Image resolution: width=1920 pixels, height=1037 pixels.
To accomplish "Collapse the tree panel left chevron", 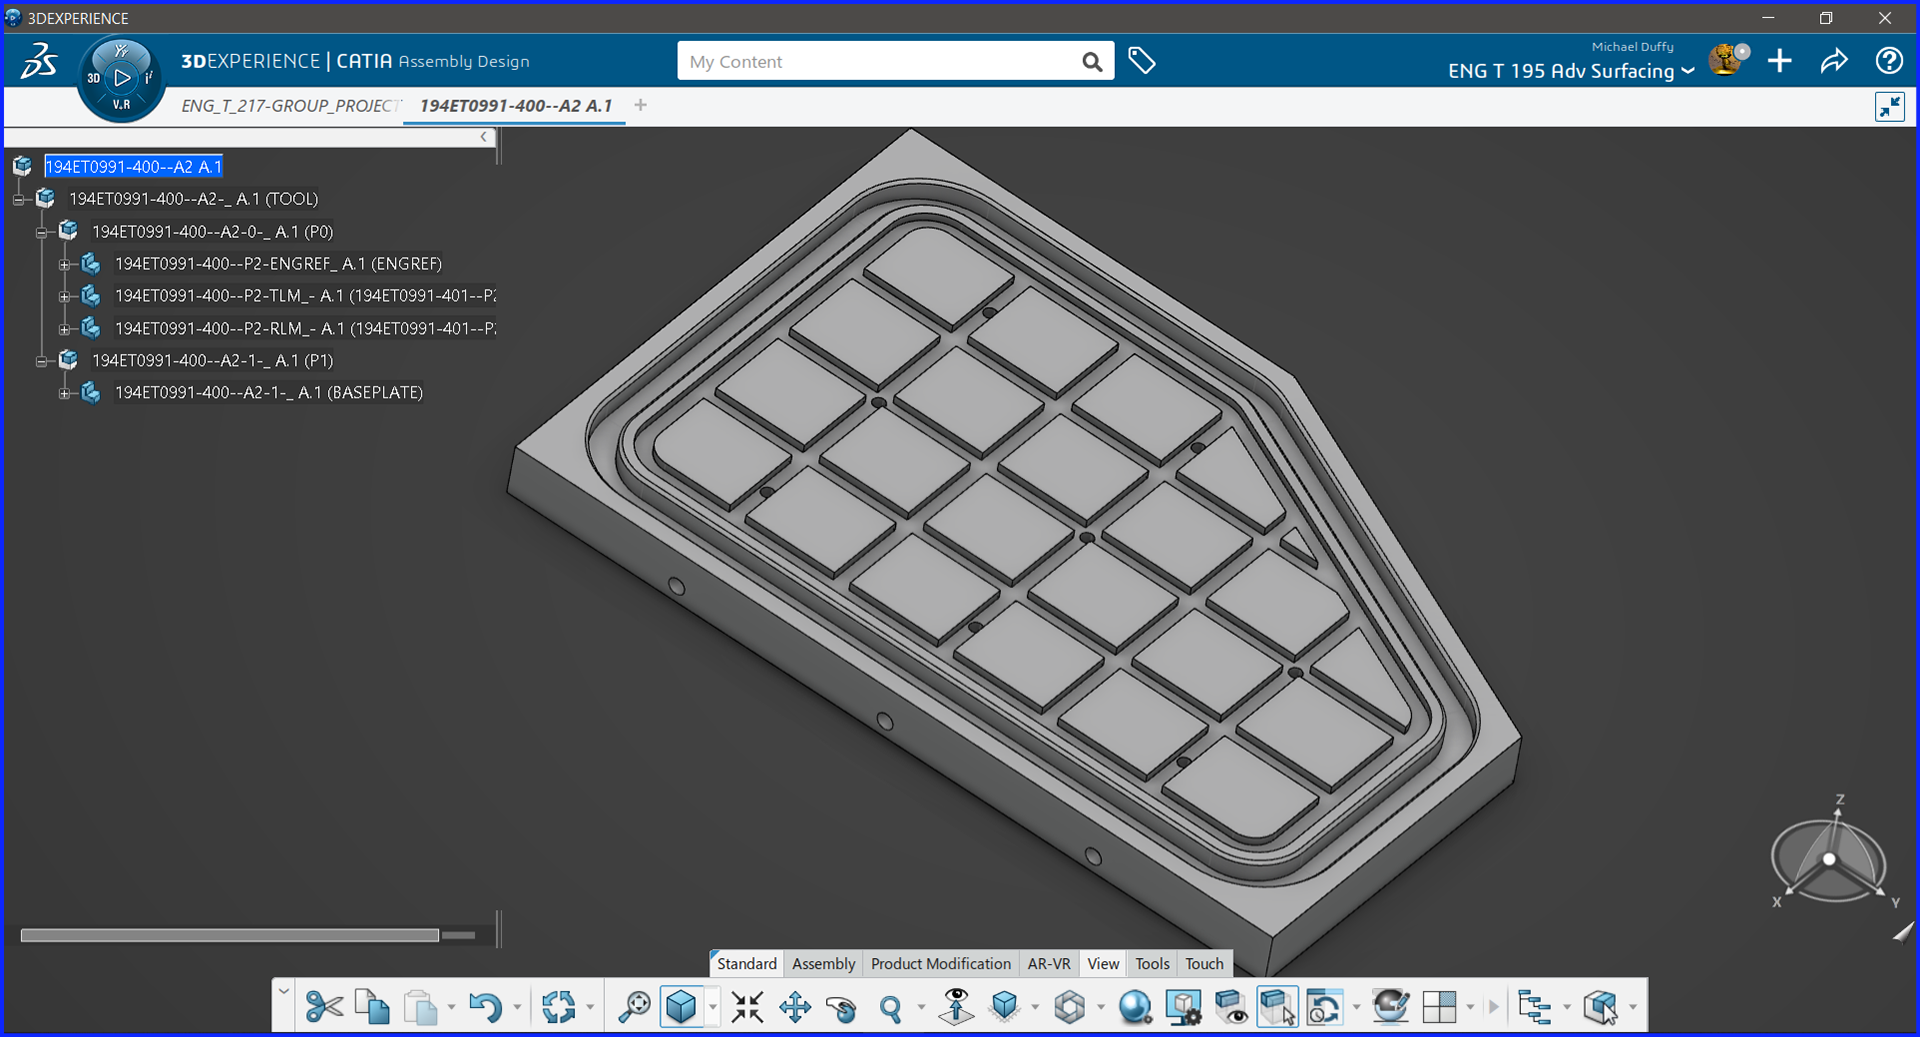I will (x=484, y=137).
